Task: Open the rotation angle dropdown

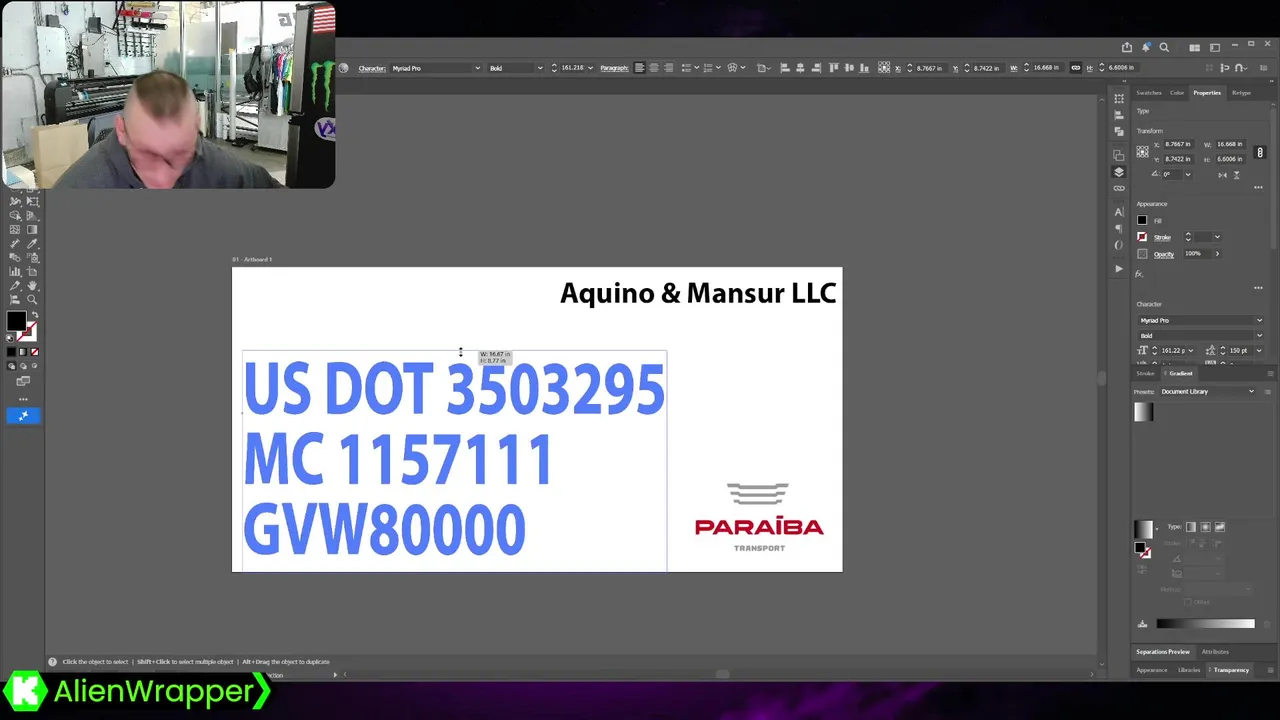Action: (x=1188, y=174)
